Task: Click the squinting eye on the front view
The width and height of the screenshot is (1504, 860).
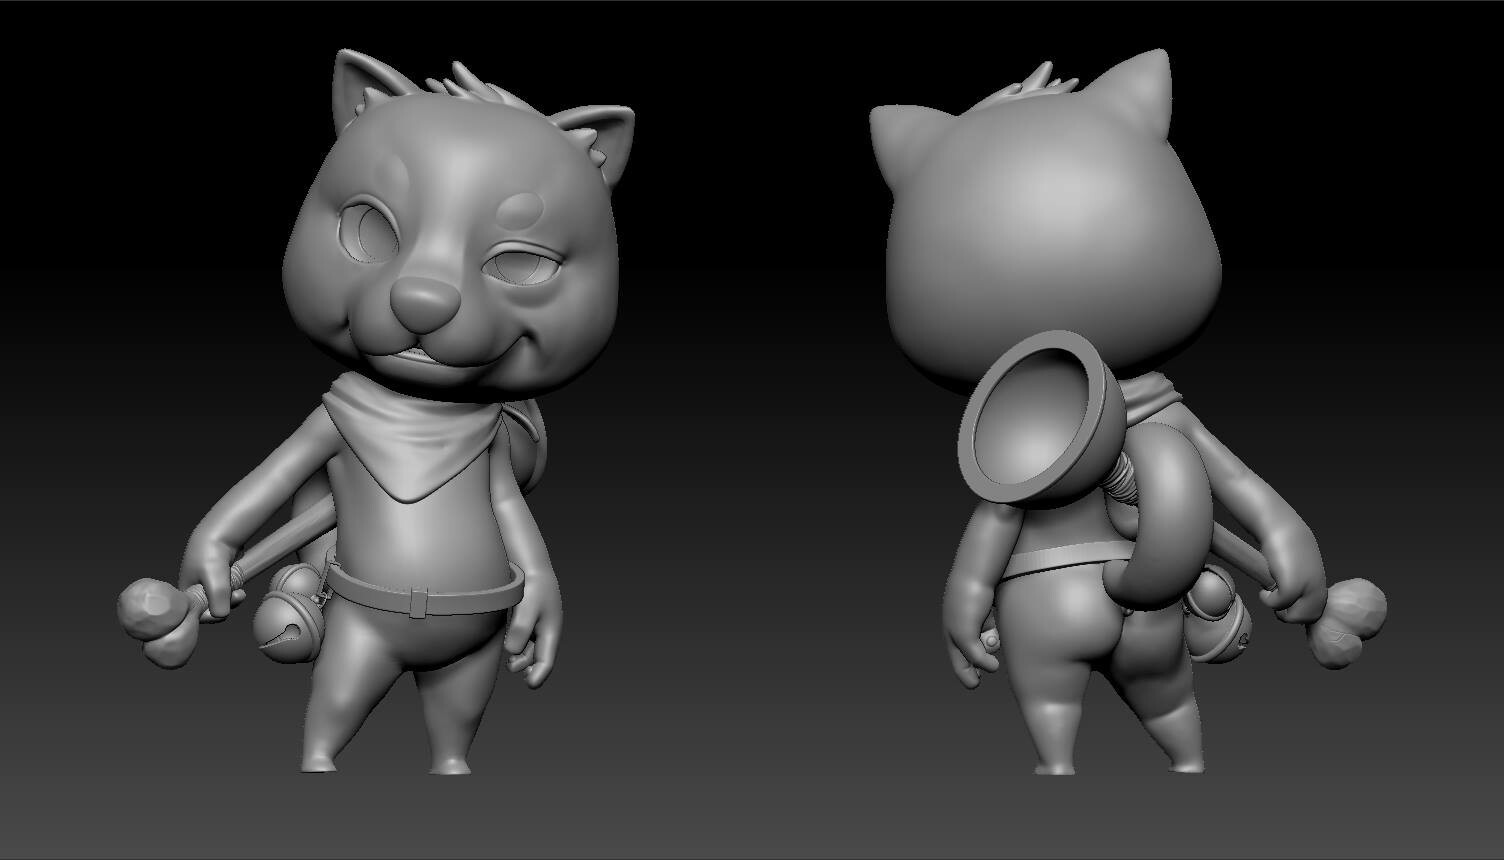Action: [517, 267]
